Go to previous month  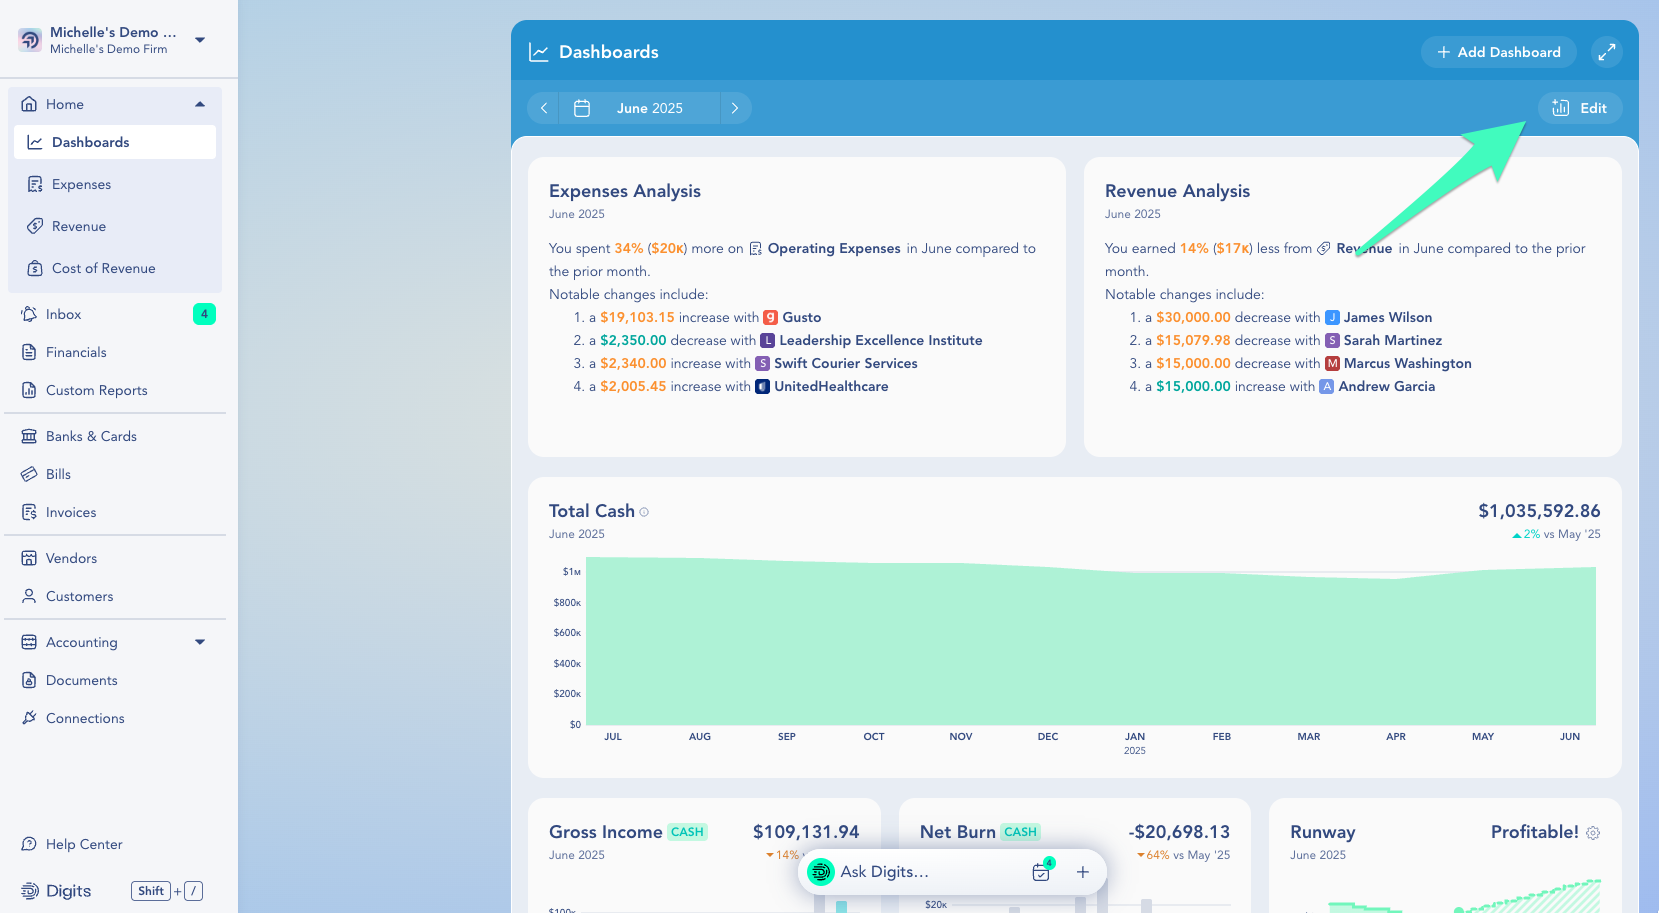click(x=544, y=108)
